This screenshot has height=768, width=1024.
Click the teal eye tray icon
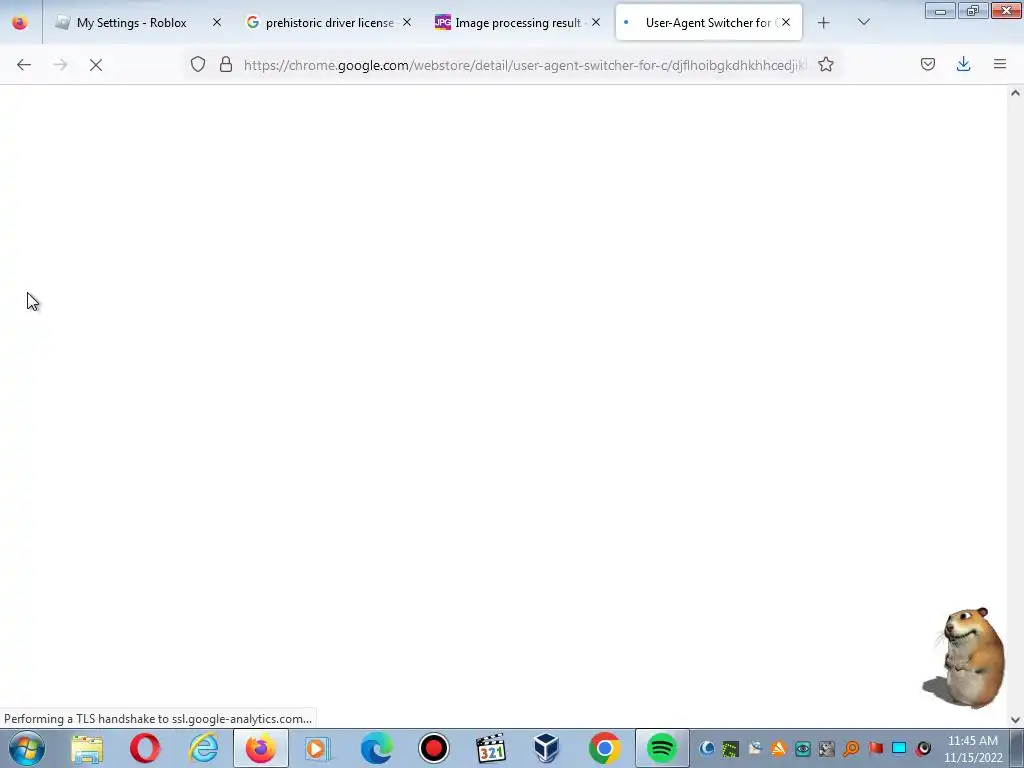[x=803, y=748]
